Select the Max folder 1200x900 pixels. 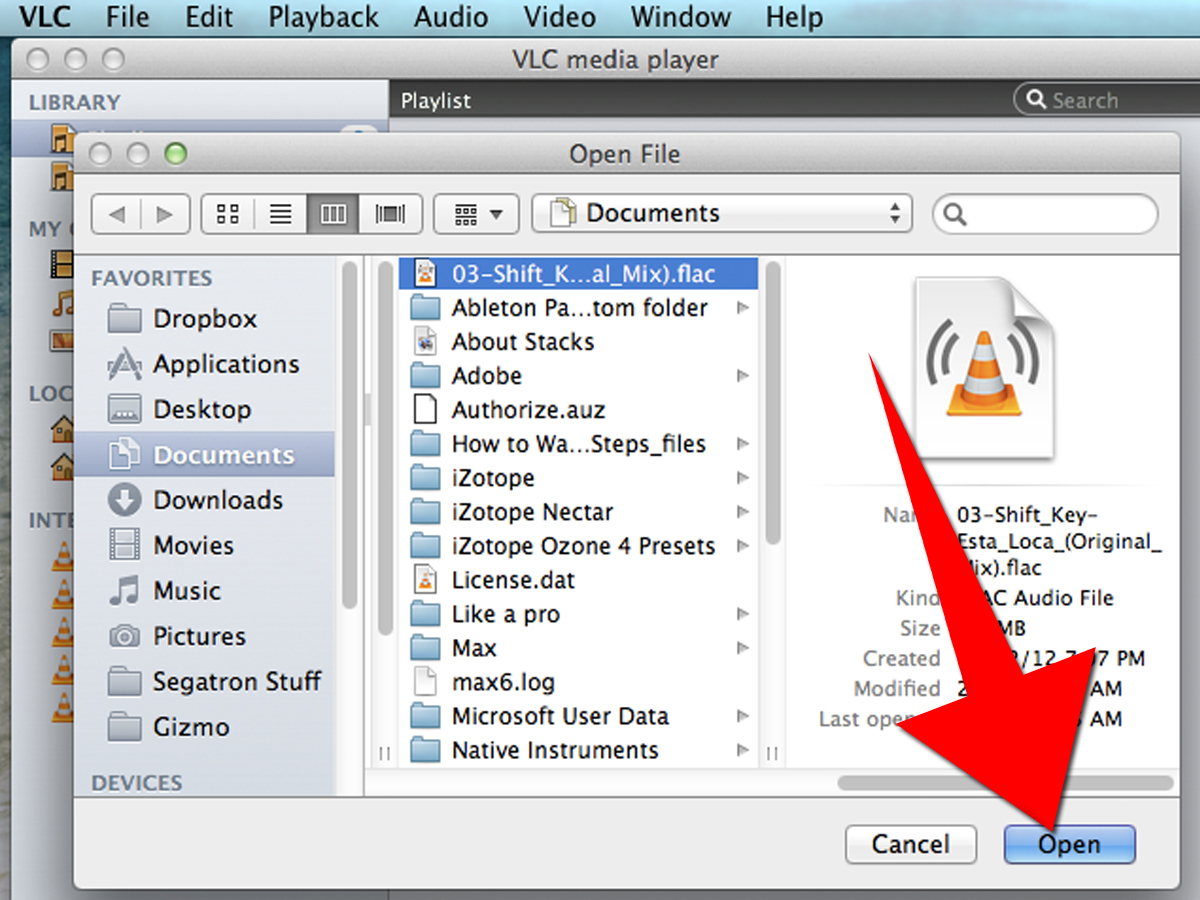click(x=578, y=648)
